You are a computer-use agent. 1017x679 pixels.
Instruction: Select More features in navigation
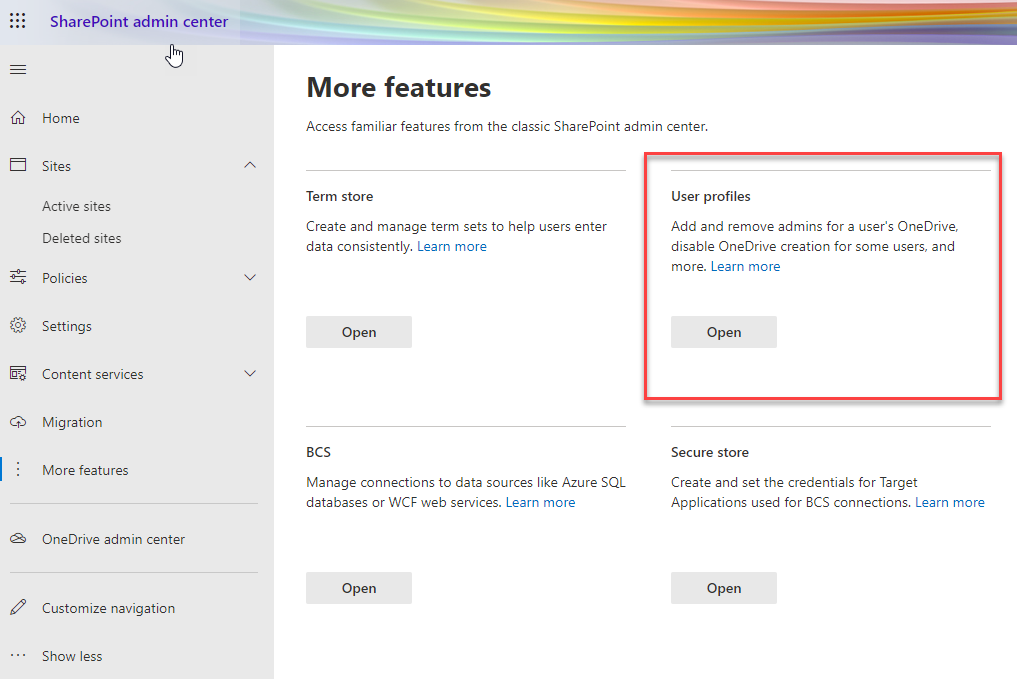point(85,470)
